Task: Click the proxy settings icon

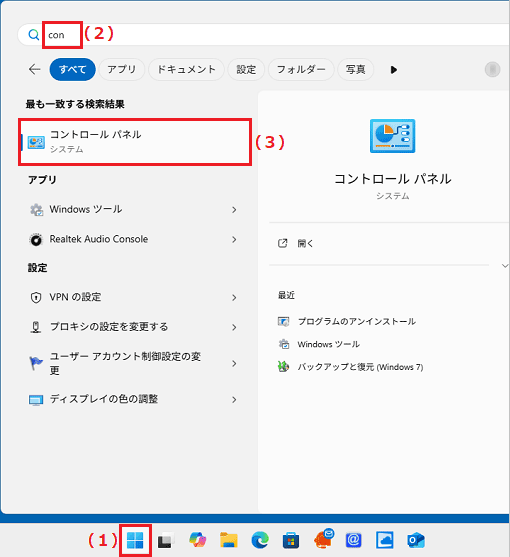Action: point(36,327)
